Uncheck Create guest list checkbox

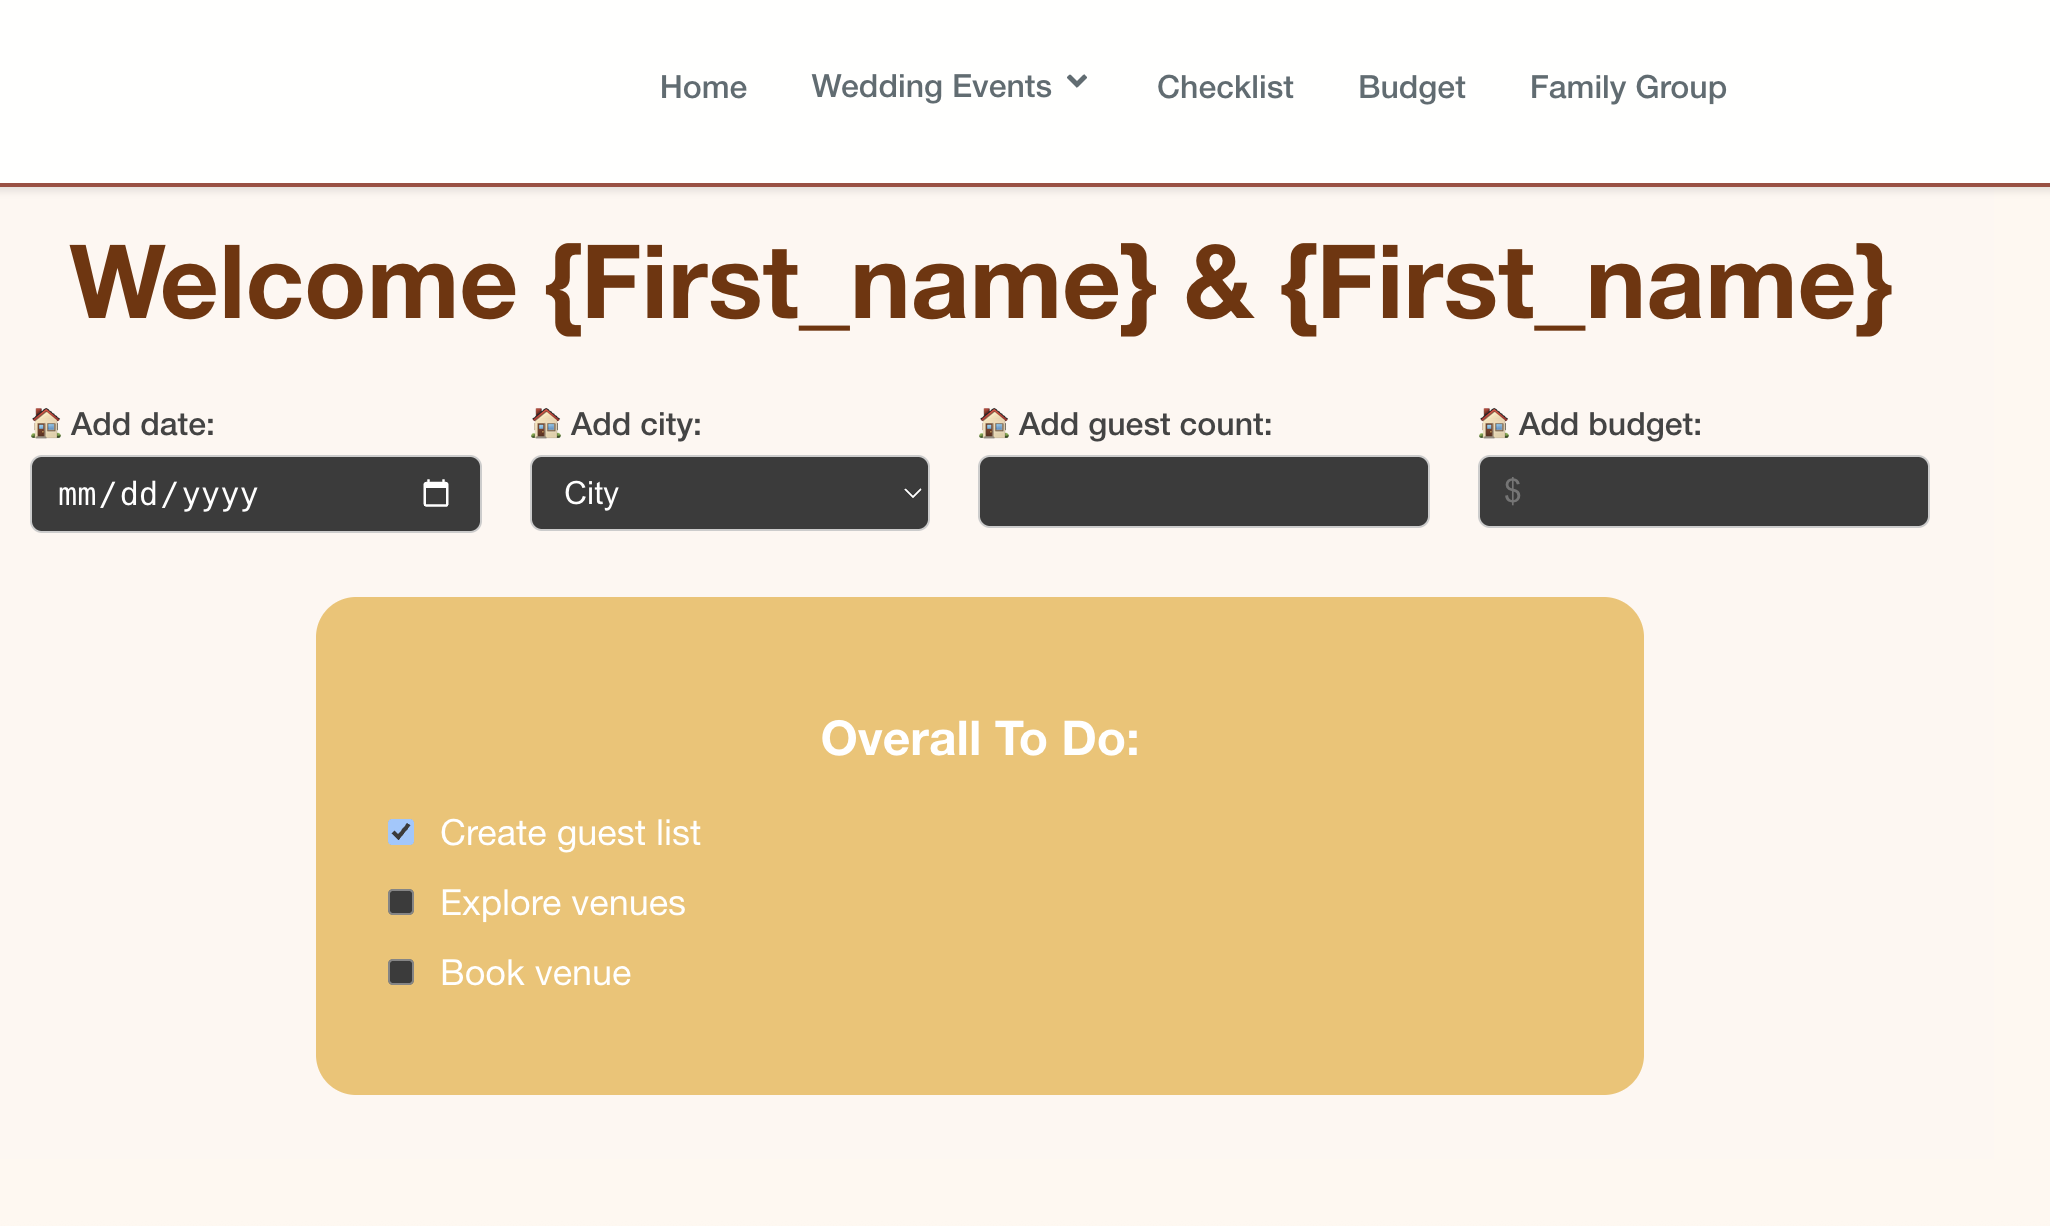coord(401,832)
